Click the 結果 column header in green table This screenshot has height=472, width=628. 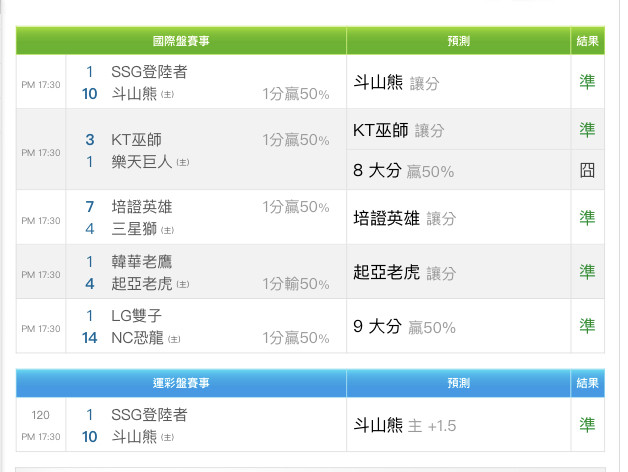(x=587, y=41)
